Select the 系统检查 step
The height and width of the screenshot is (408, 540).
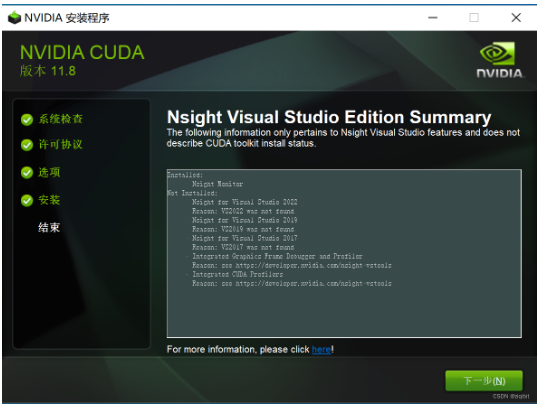(61, 119)
